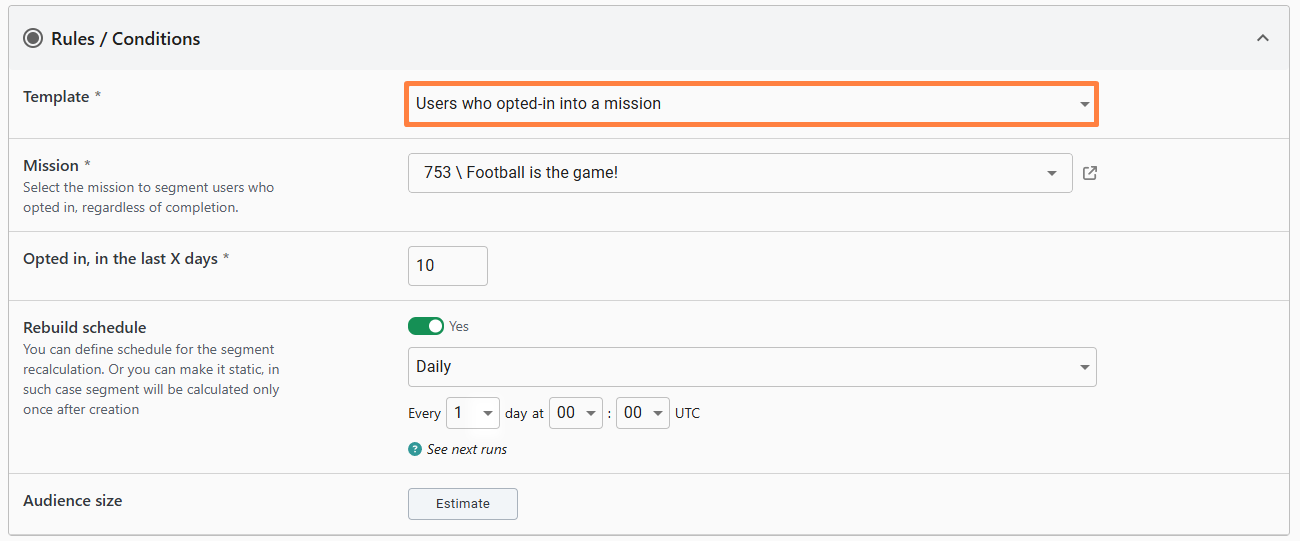Click the 'Rules / Conditions' section title

125,39
